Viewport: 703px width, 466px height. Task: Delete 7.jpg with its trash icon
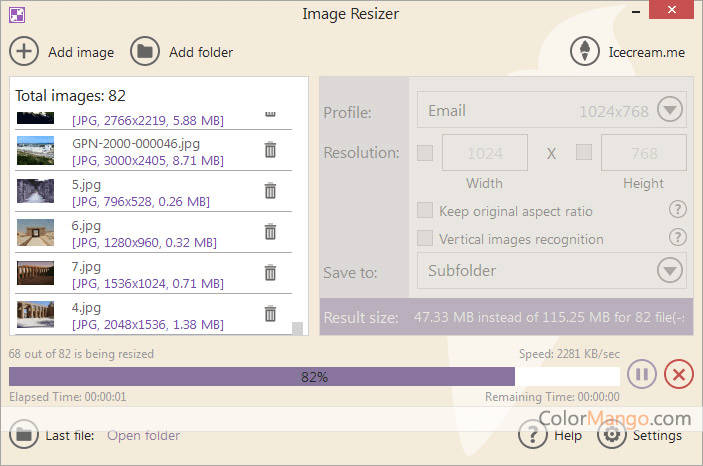pyautogui.click(x=270, y=272)
